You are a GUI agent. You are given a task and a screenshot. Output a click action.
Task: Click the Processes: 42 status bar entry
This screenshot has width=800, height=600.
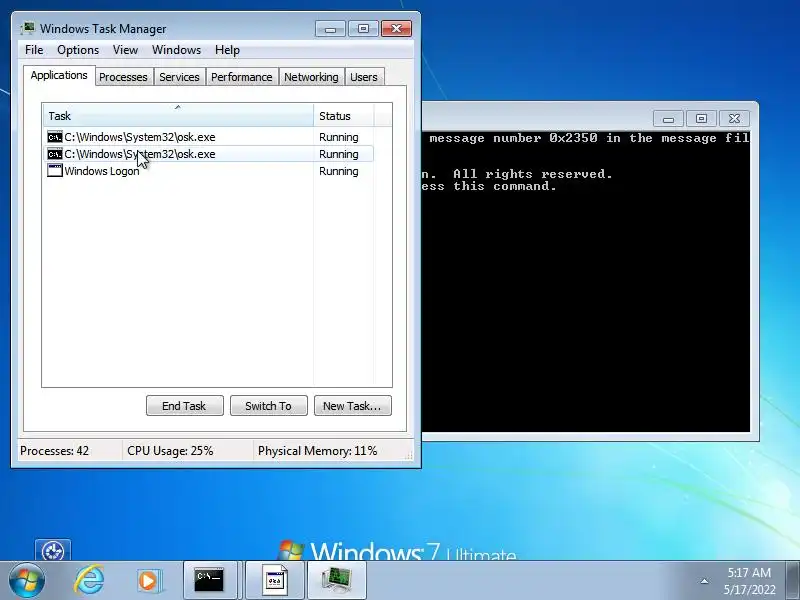pos(55,451)
